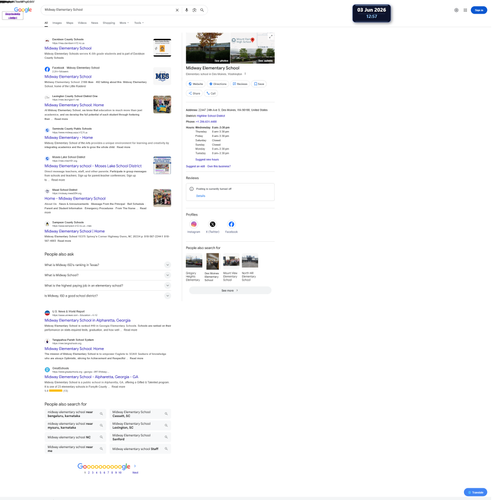Viewport: 494px width, 500px height.
Task: Expand the map with the corner arrows icon
Action: [x=272, y=37]
